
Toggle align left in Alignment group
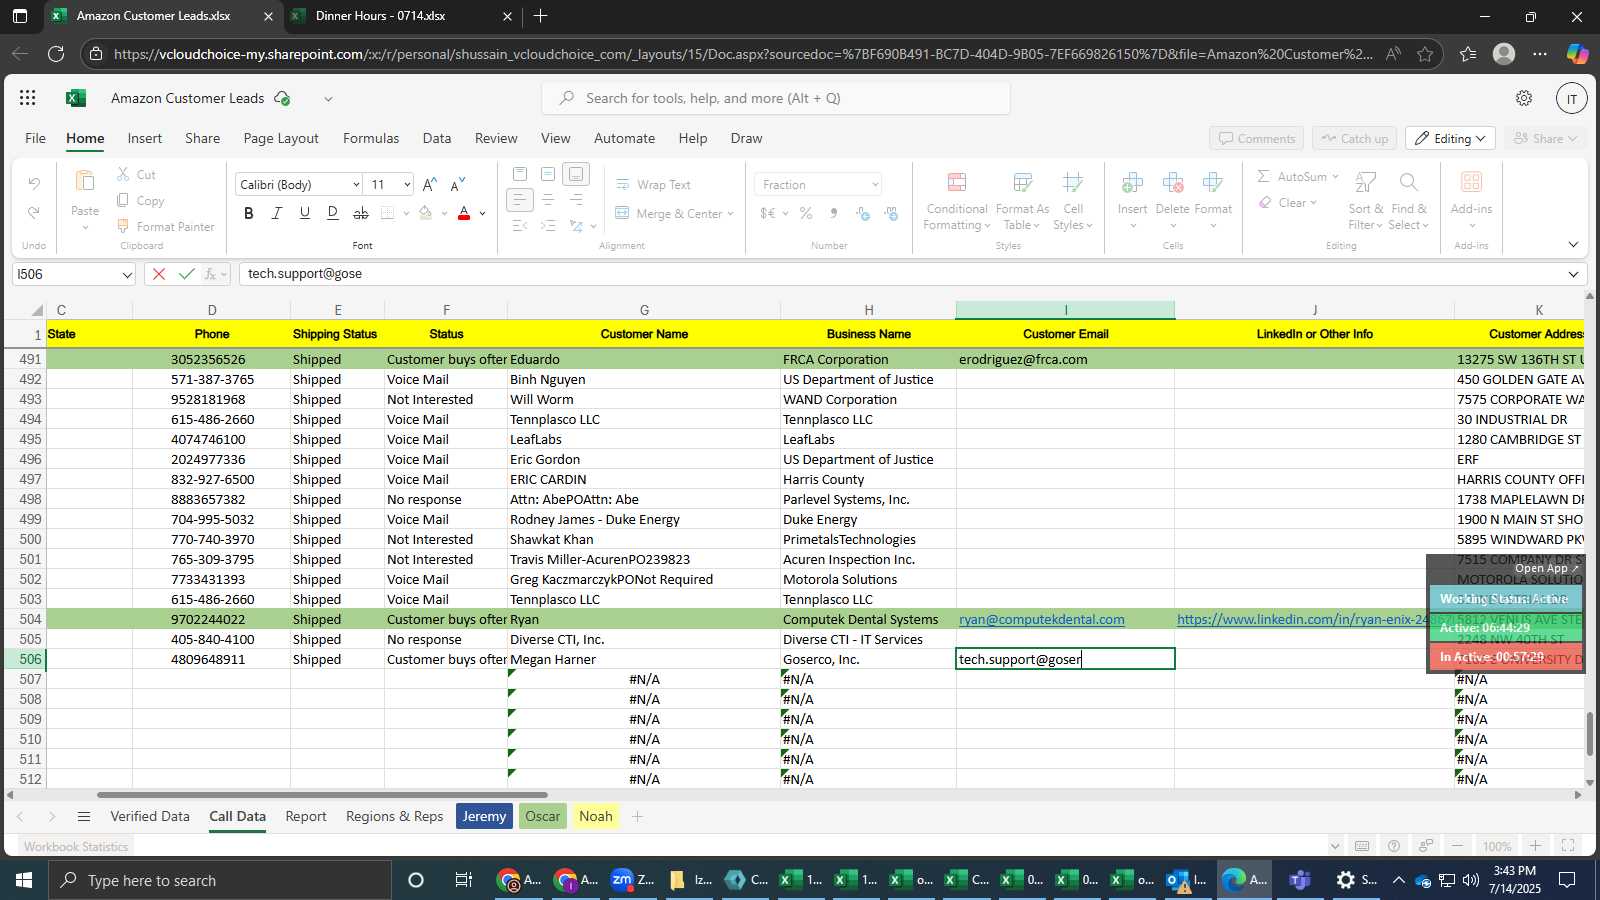pos(520,200)
